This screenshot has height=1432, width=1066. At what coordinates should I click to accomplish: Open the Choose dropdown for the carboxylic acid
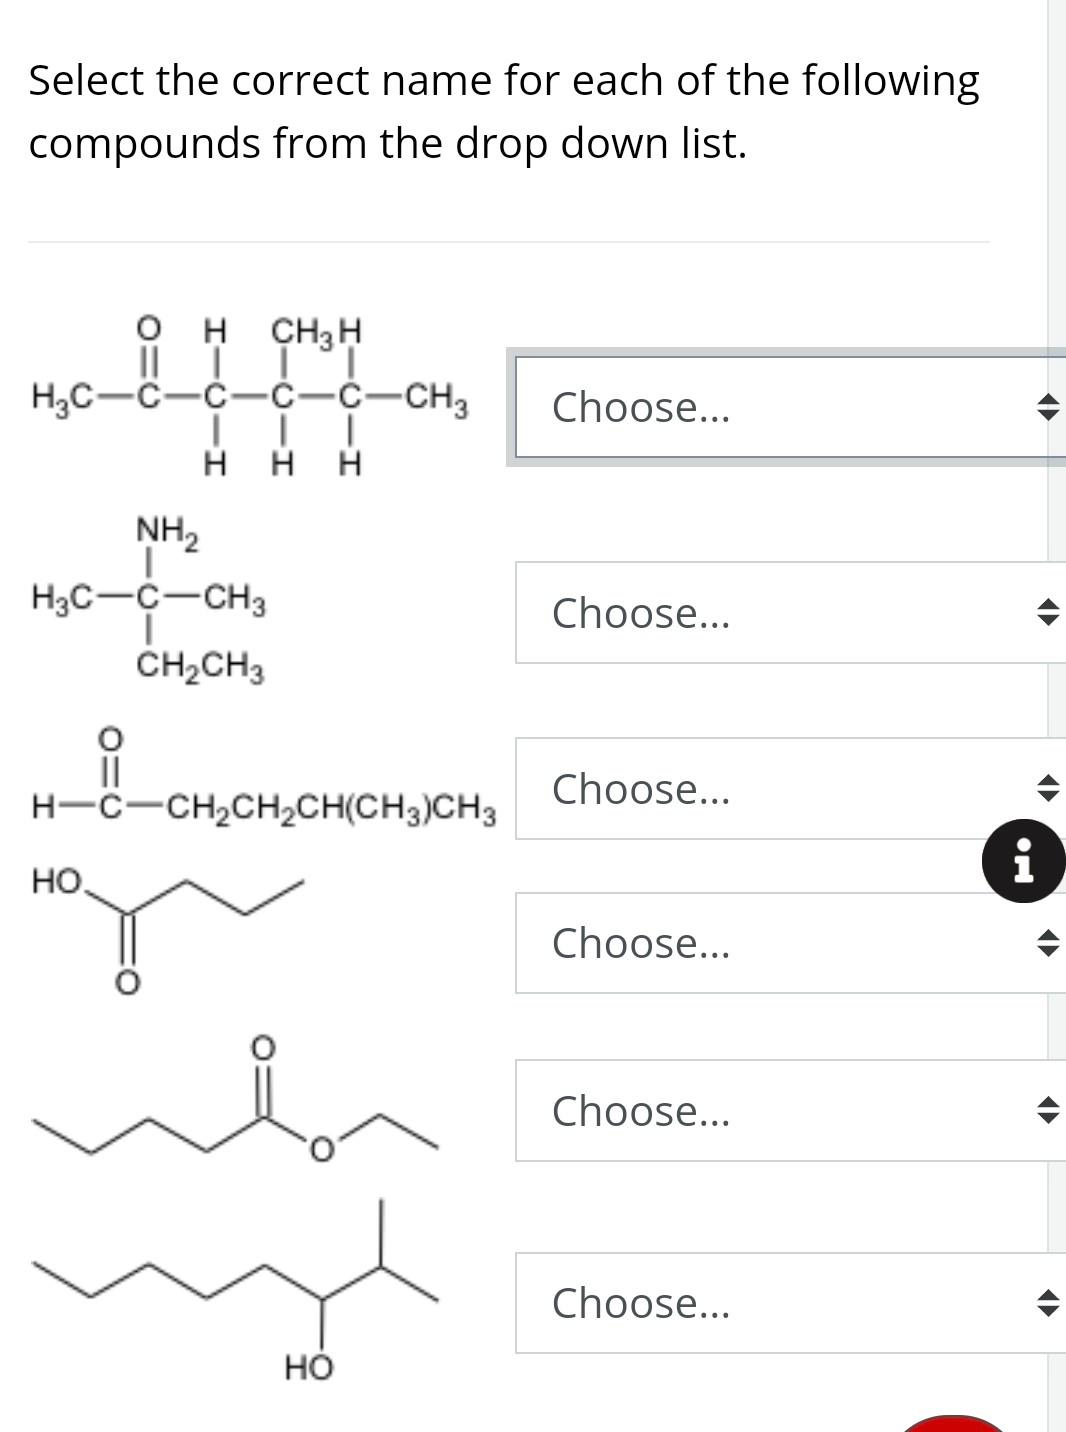[x=780, y=943]
